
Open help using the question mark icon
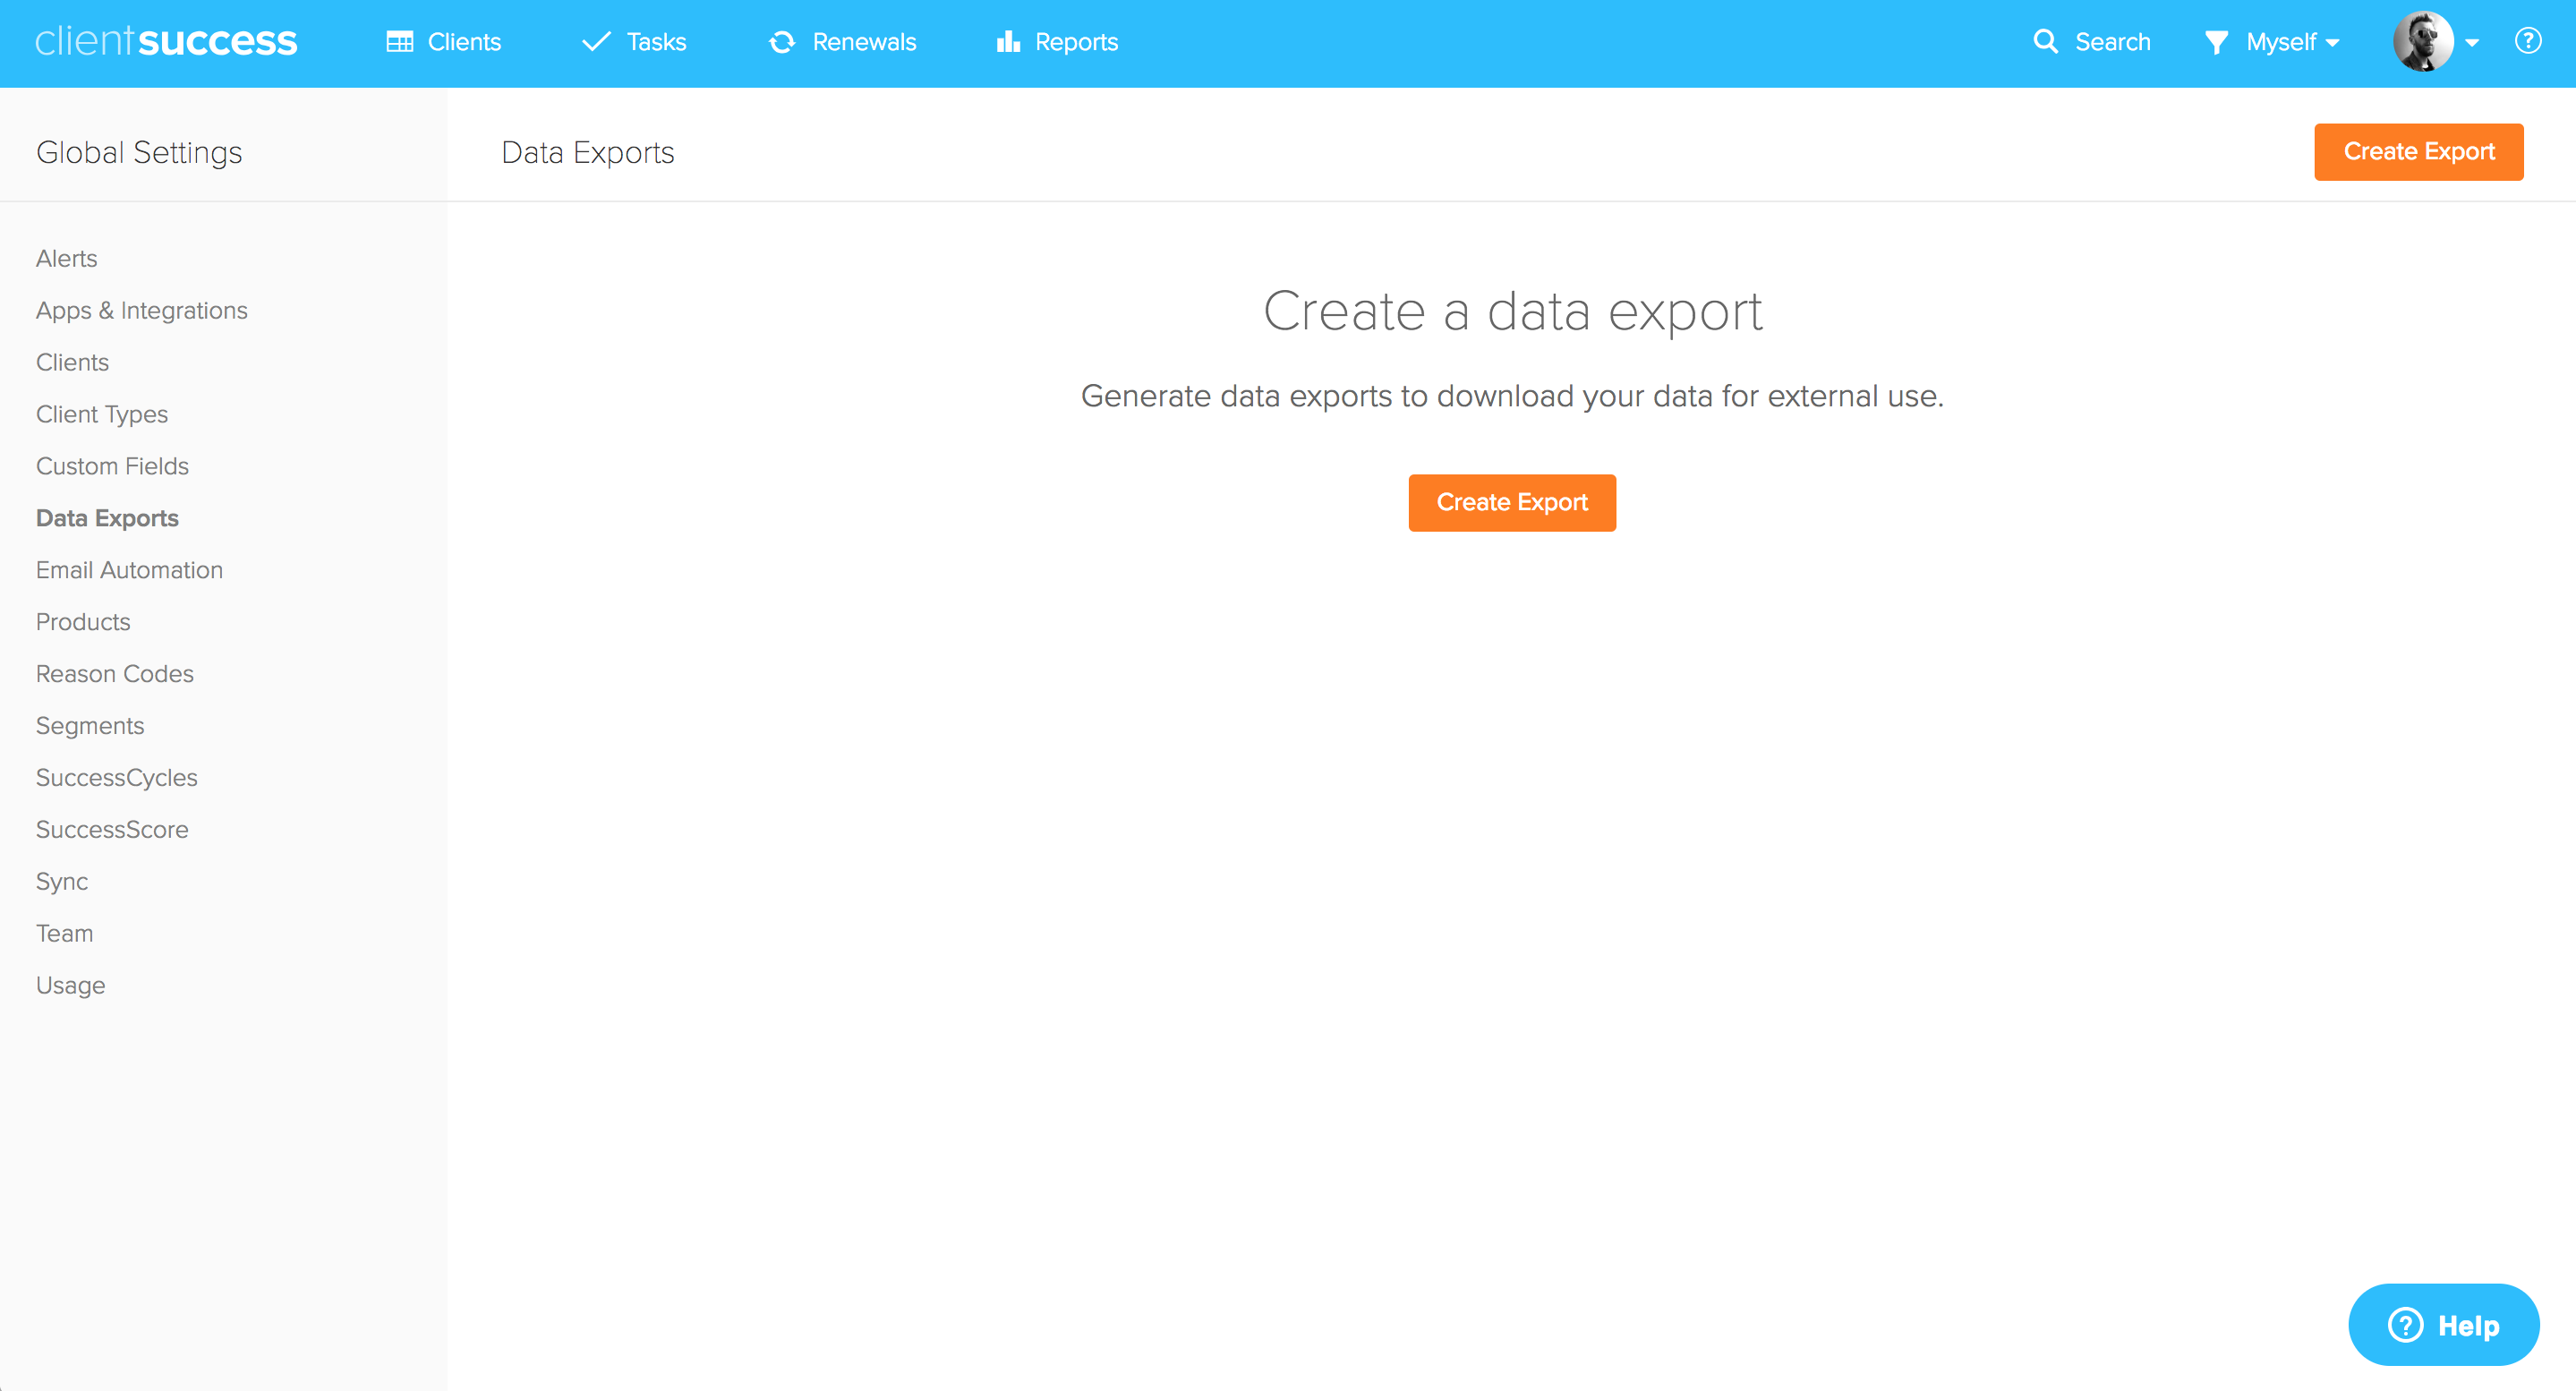pyautogui.click(x=2529, y=40)
